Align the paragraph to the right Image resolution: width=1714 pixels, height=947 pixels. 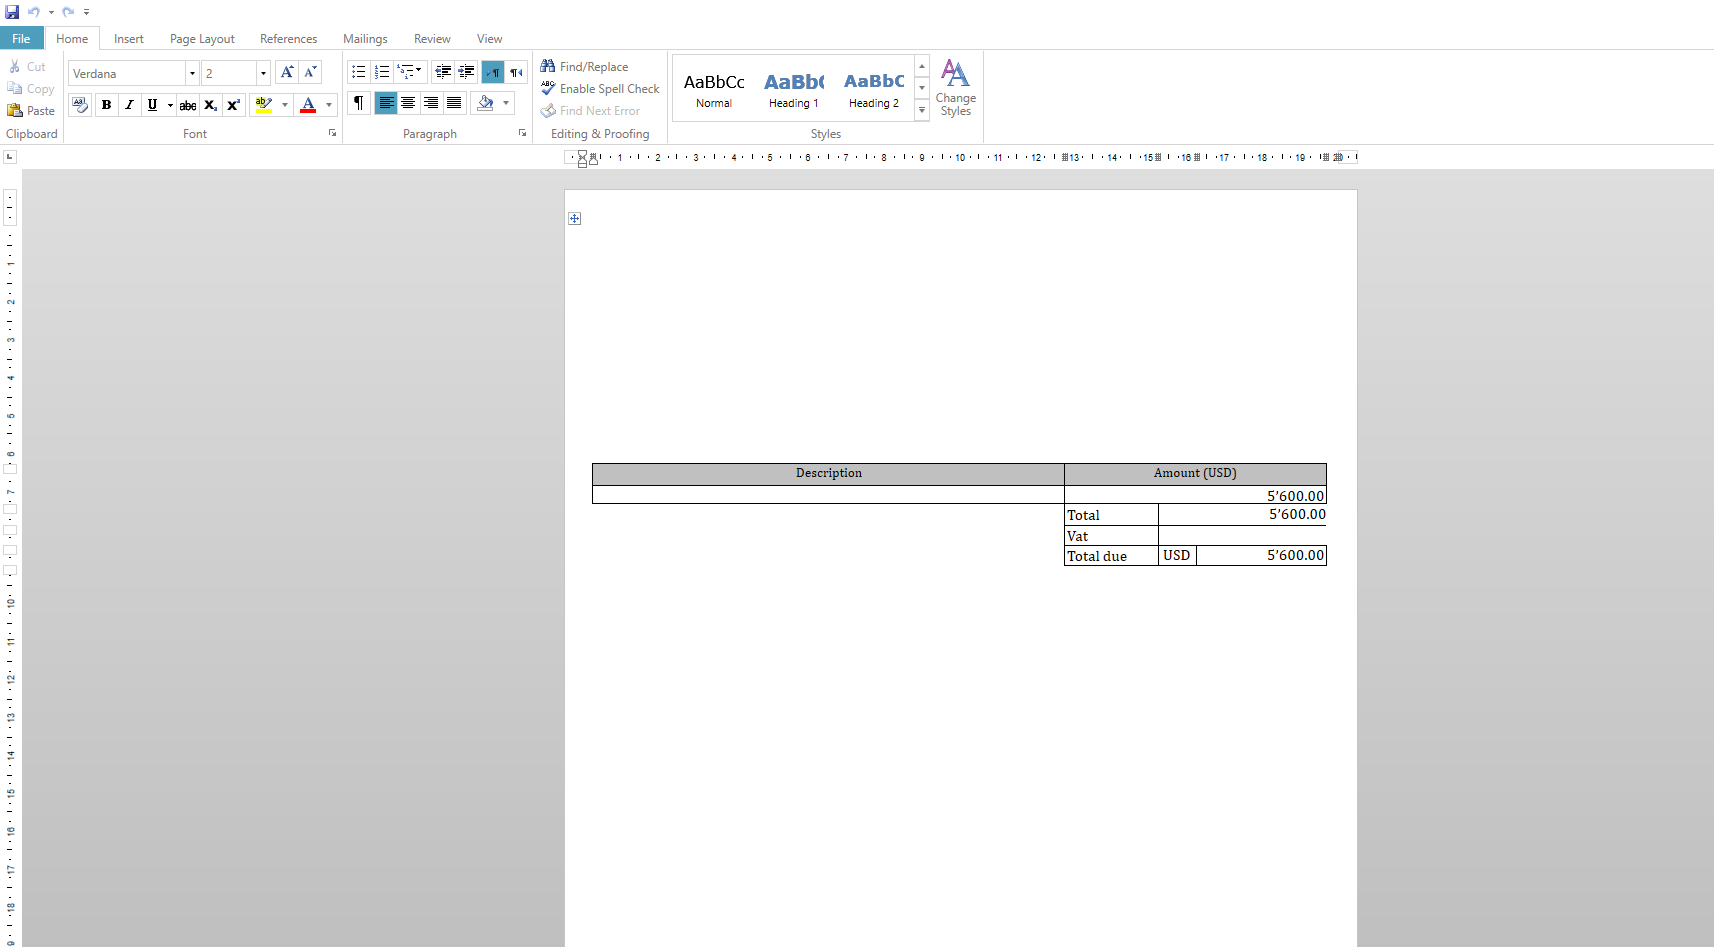(x=431, y=103)
